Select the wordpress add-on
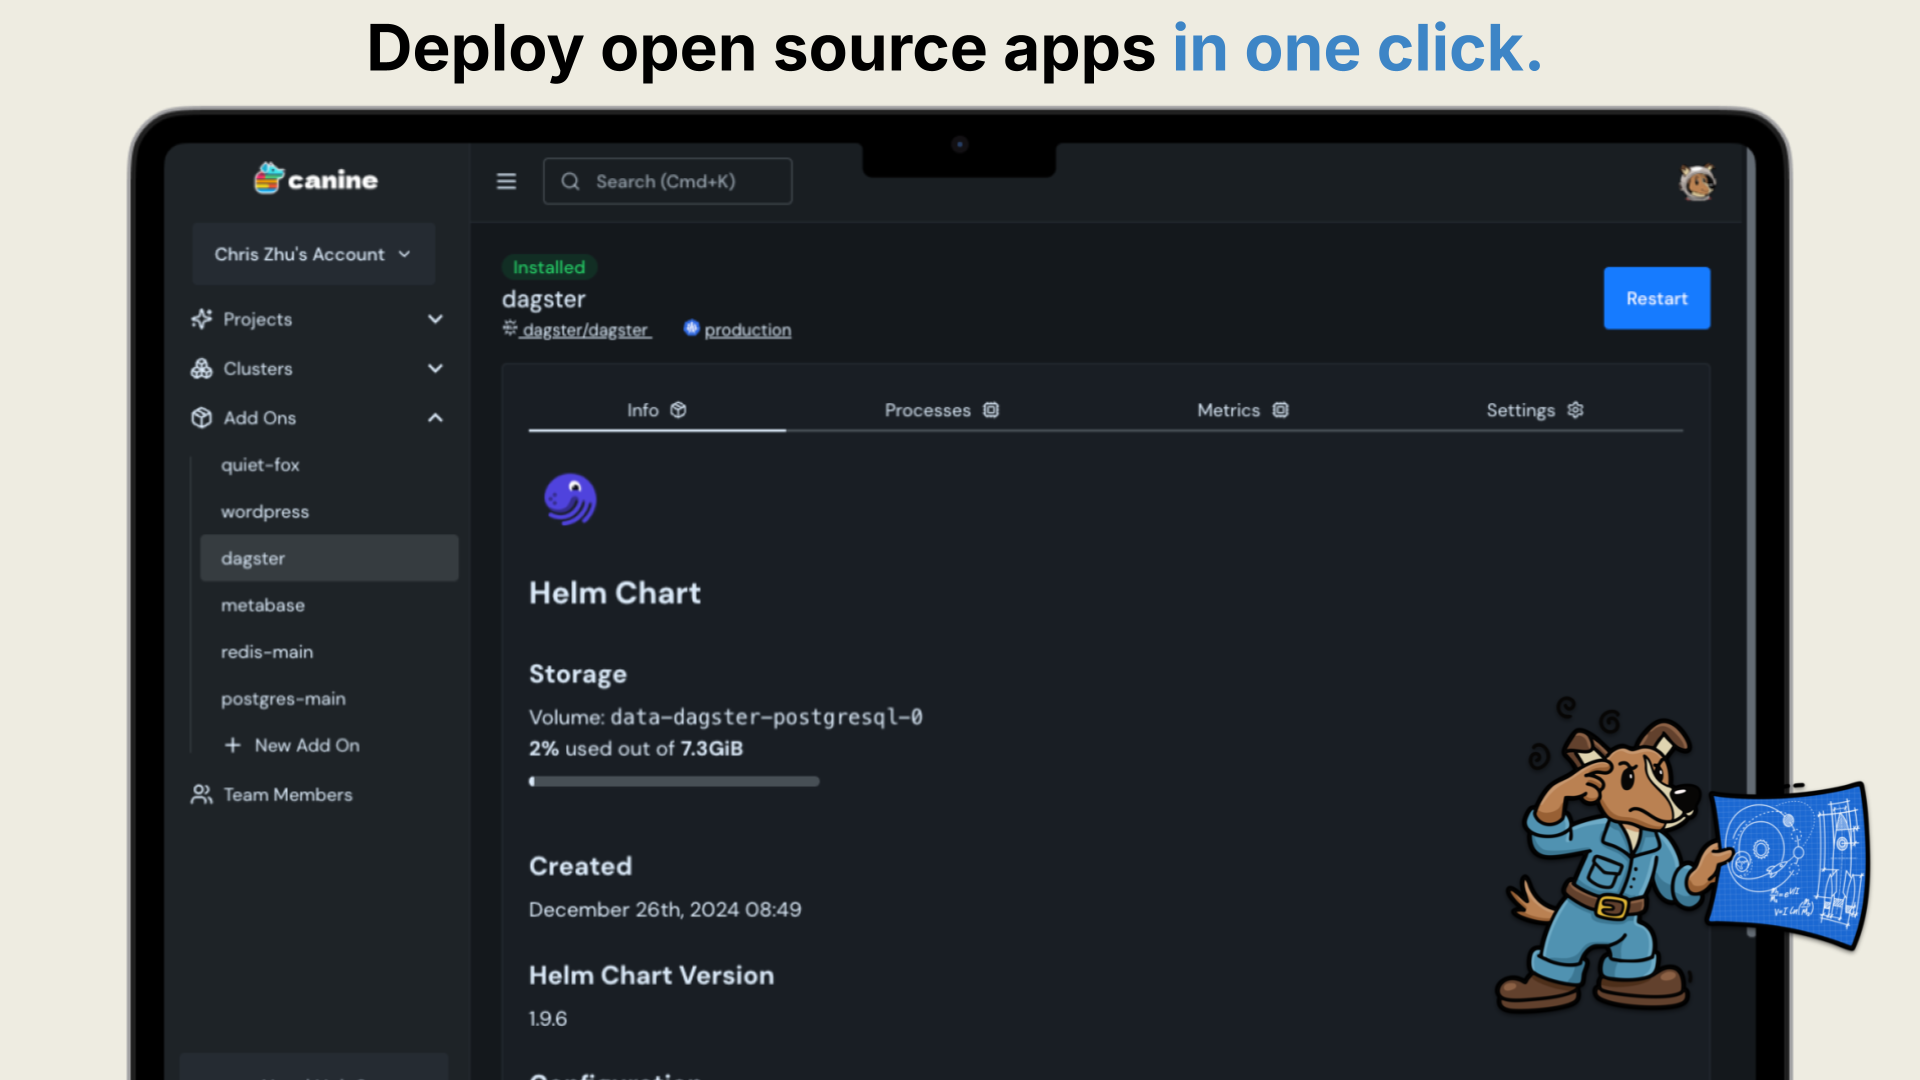The image size is (1920, 1080). click(265, 511)
